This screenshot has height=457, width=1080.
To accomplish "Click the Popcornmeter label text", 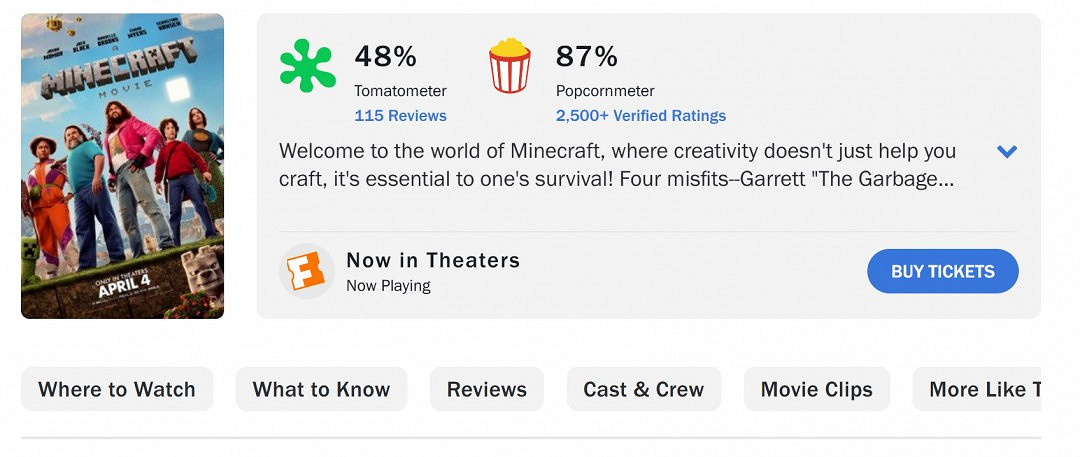I will (x=605, y=91).
